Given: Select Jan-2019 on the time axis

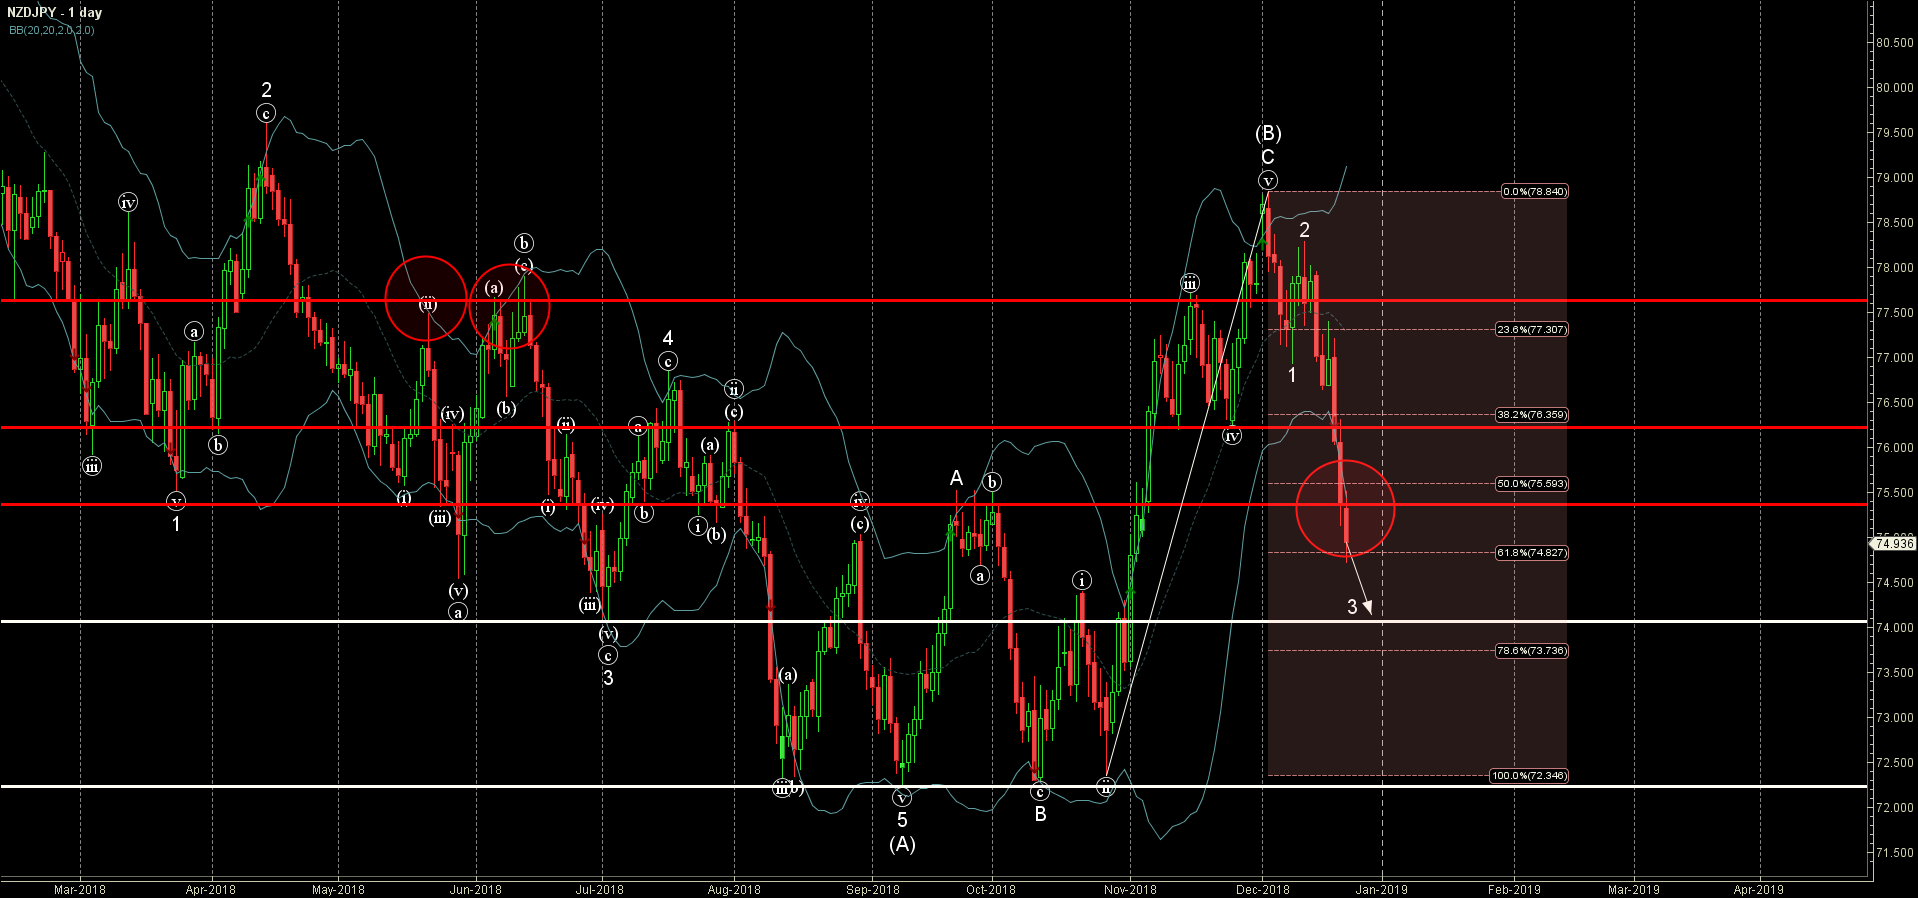Looking at the screenshot, I should [x=1381, y=889].
